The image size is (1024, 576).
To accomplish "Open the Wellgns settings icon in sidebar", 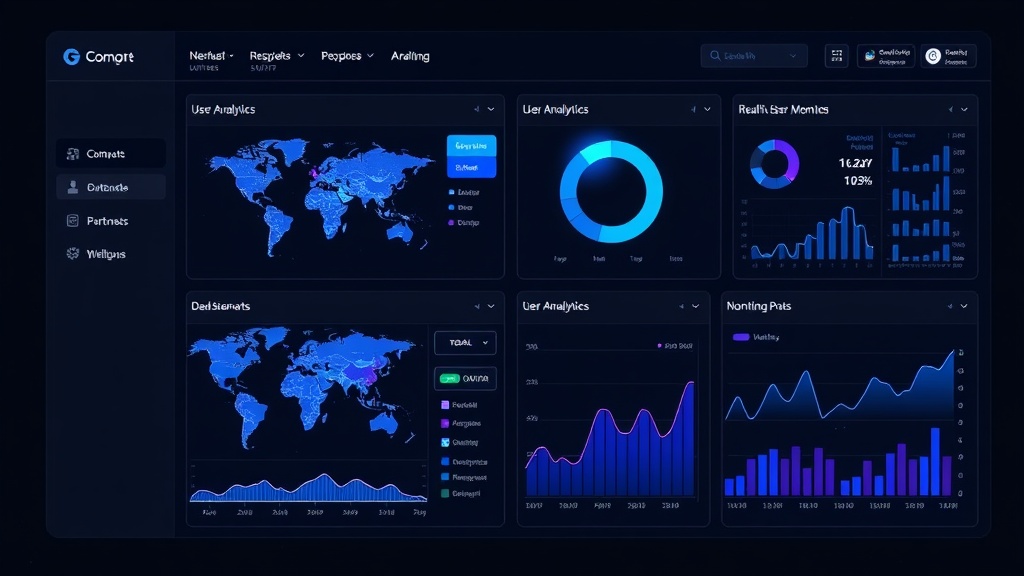I will 72,253.
